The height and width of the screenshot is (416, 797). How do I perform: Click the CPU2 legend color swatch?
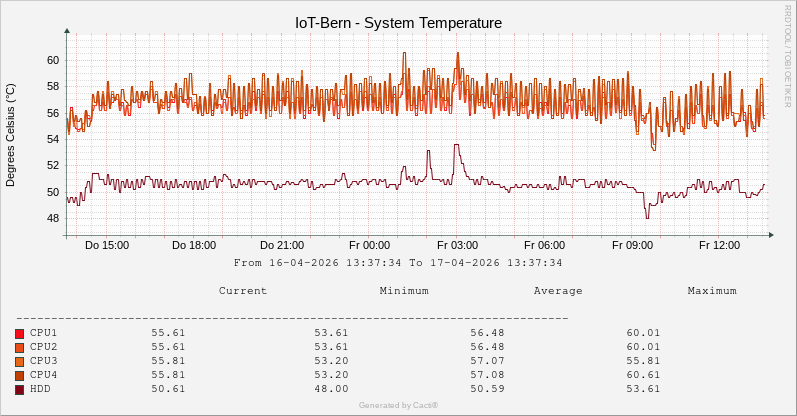19,347
